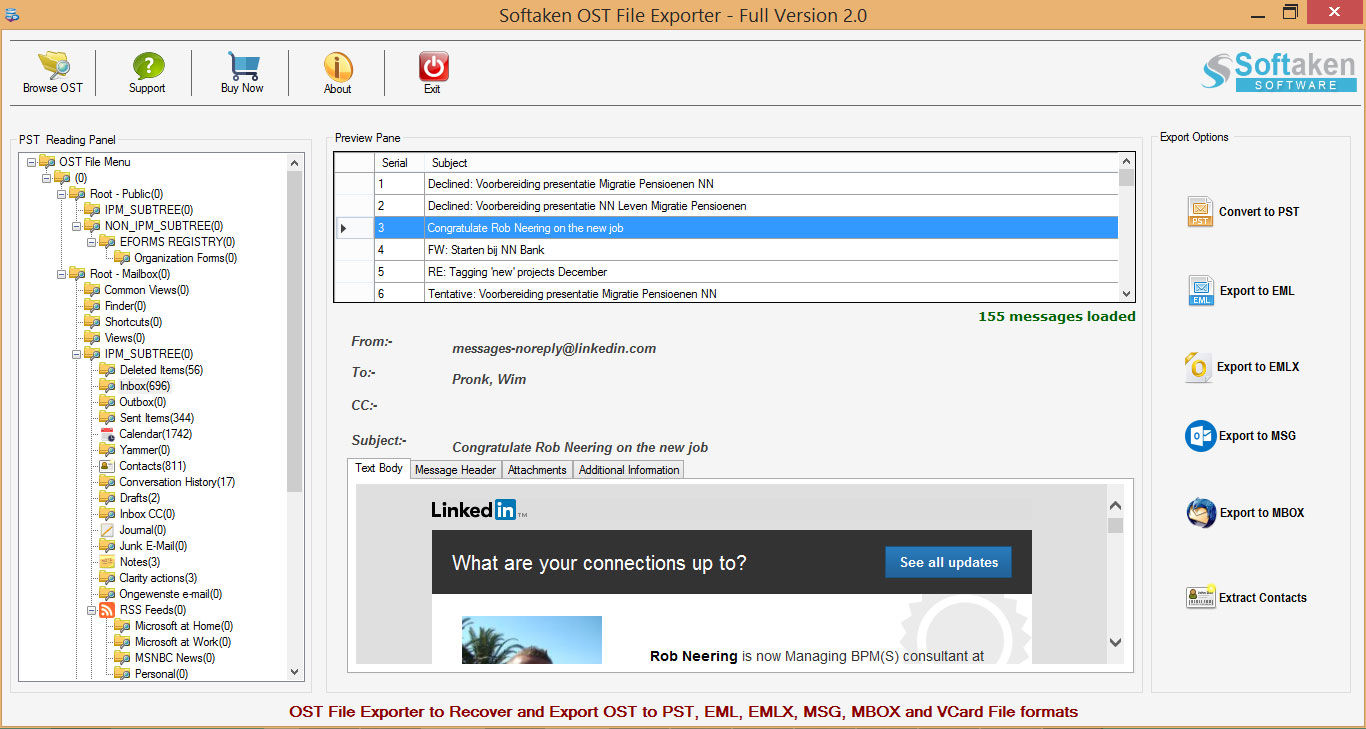The height and width of the screenshot is (729, 1366).
Task: Open the Junk E-Mail(0) folder
Action: (152, 546)
